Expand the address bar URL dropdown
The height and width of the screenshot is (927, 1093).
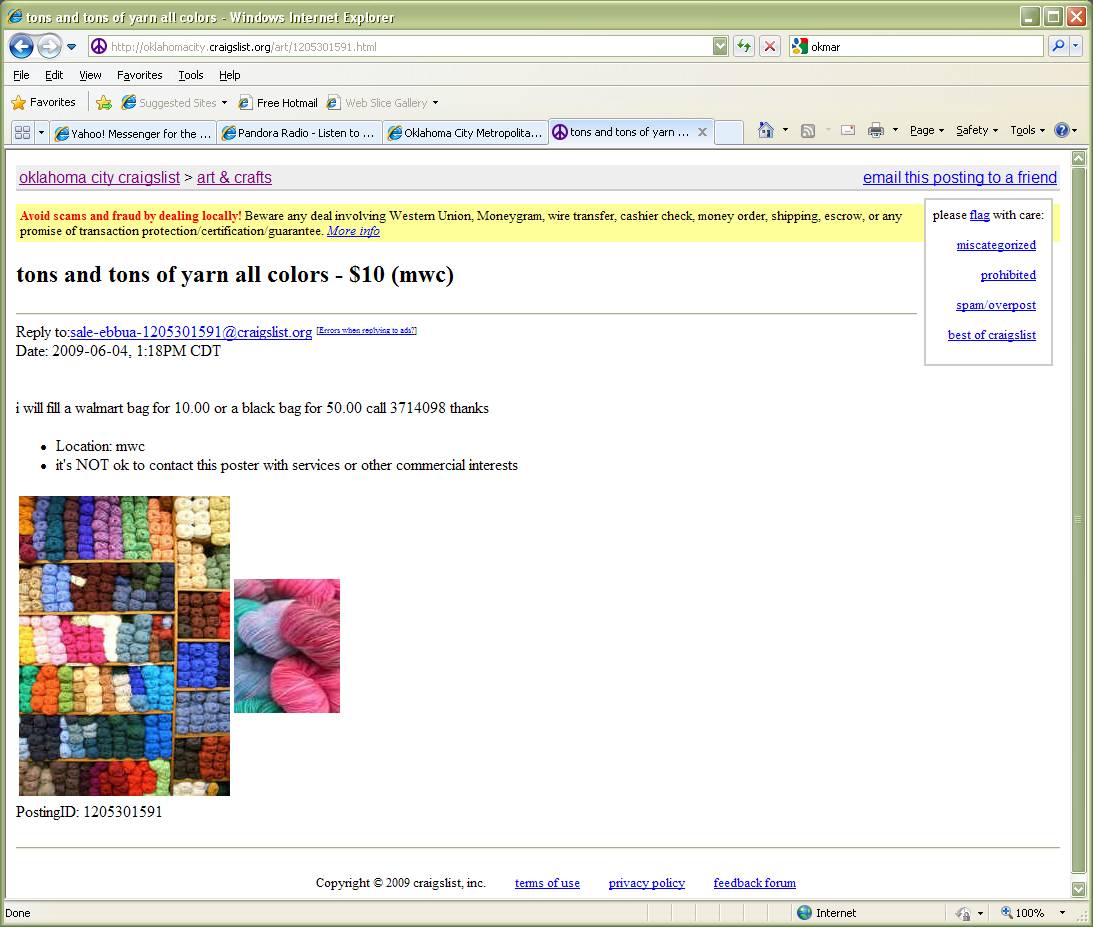[x=720, y=46]
